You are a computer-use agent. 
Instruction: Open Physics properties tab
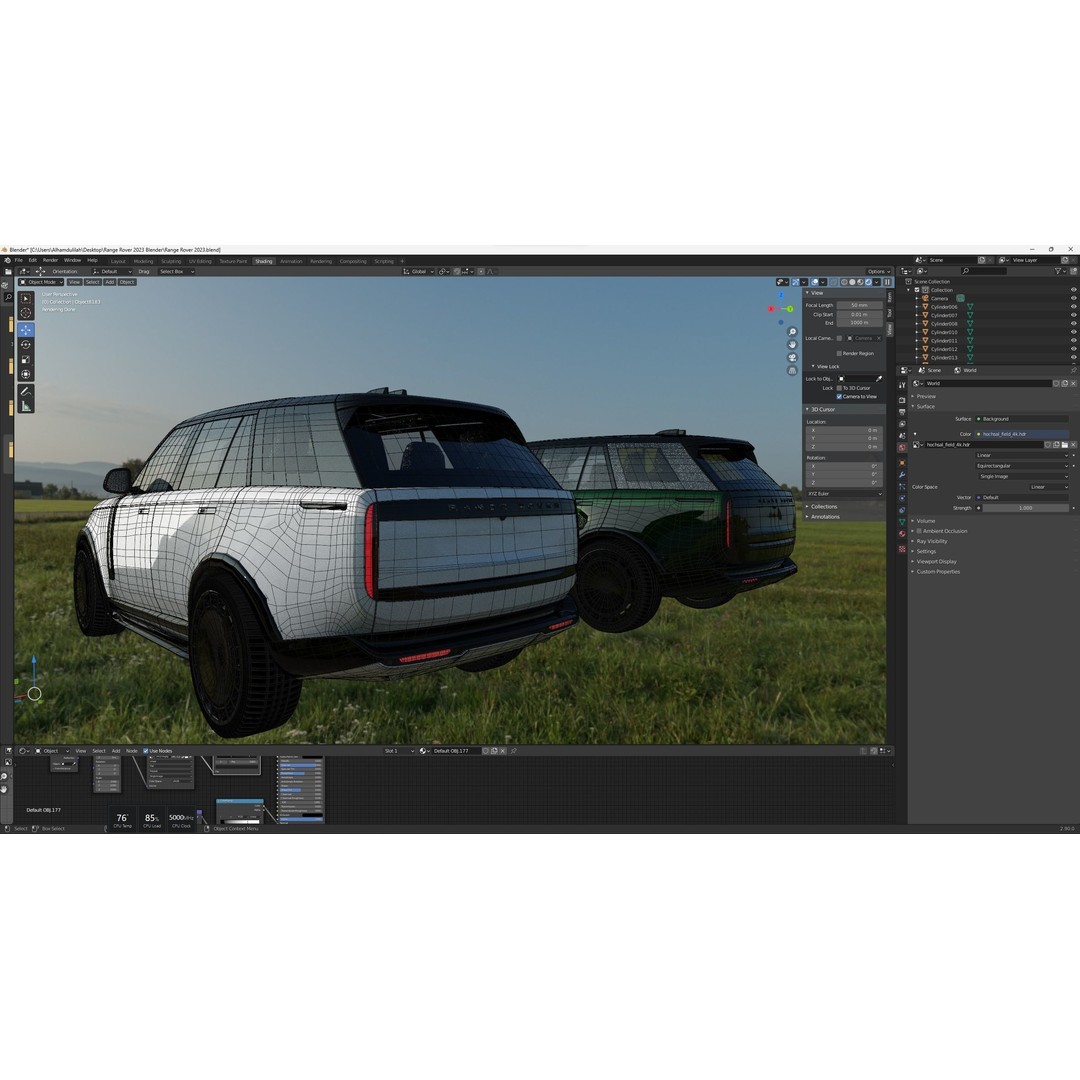point(902,498)
